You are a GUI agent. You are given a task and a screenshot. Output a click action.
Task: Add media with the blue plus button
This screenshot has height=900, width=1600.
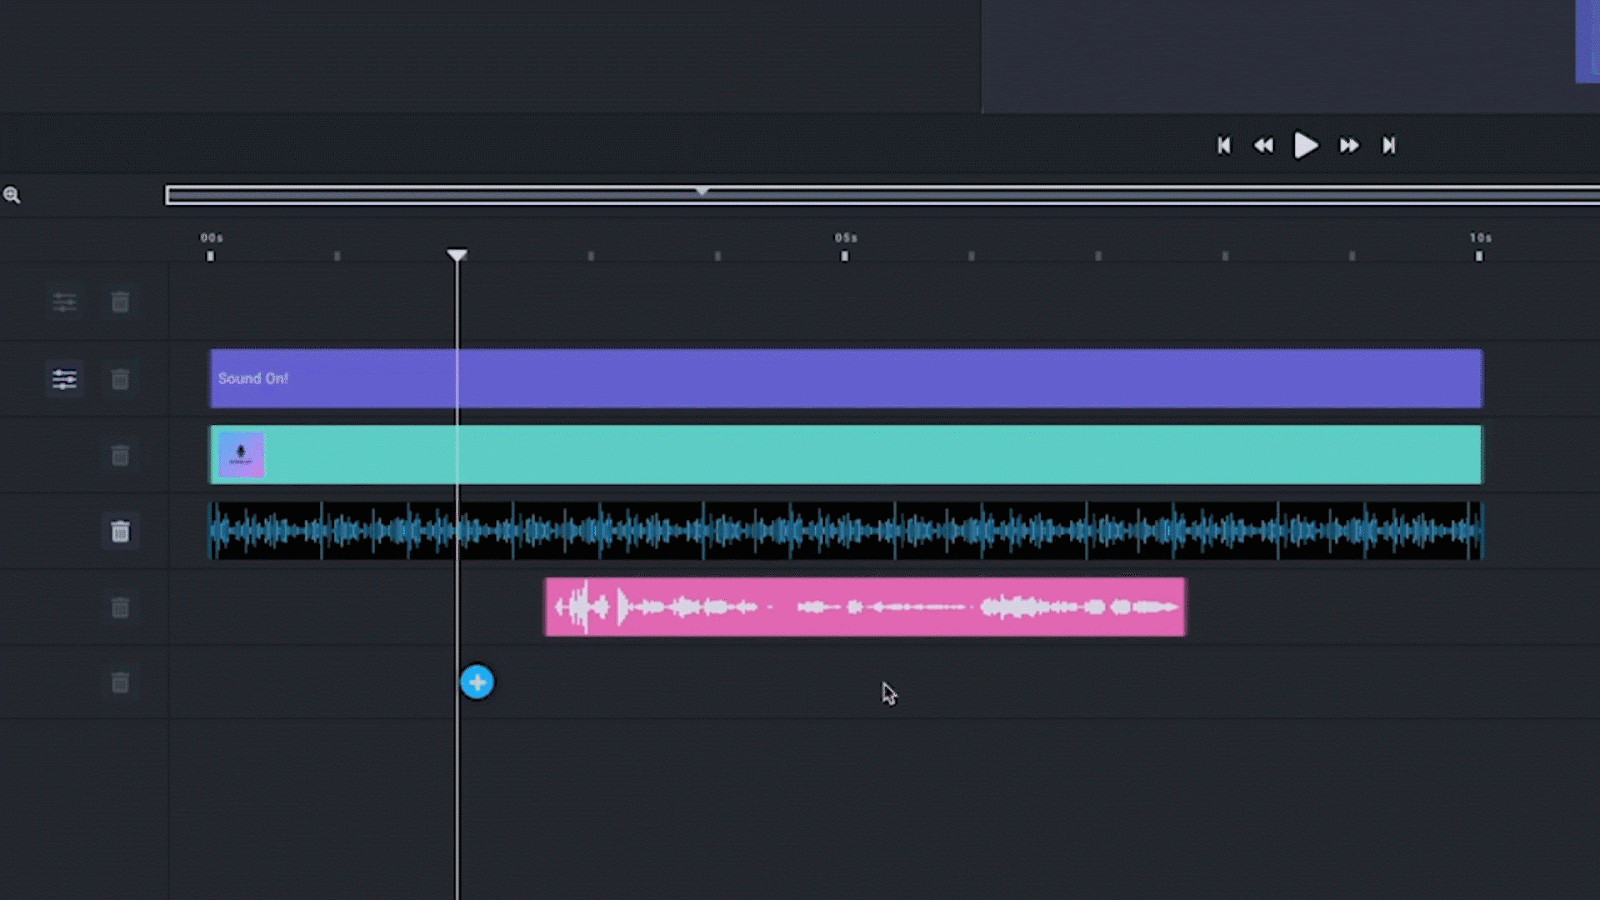click(x=477, y=682)
